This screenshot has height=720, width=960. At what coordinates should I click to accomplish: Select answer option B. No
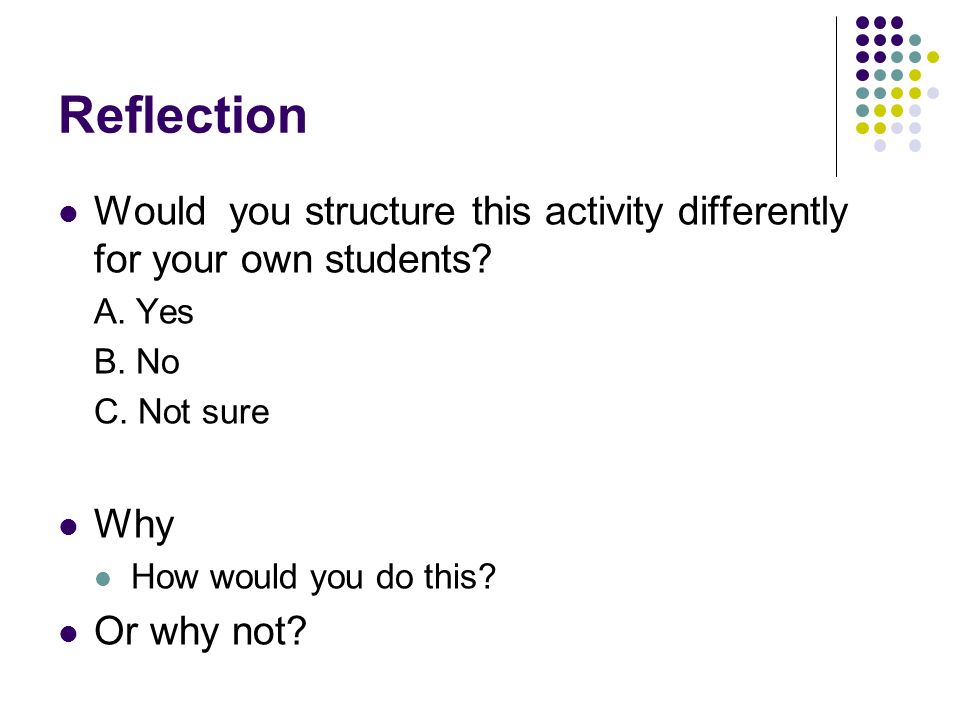(137, 361)
